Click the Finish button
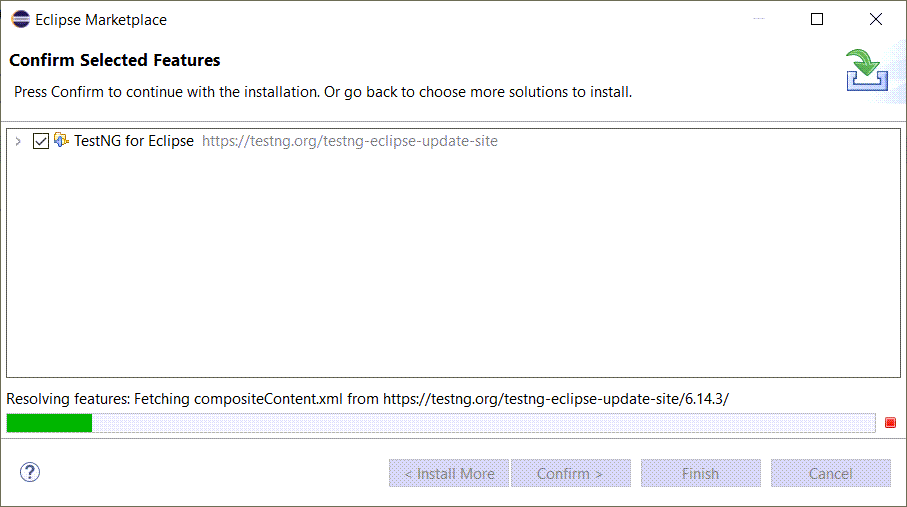 (x=700, y=473)
